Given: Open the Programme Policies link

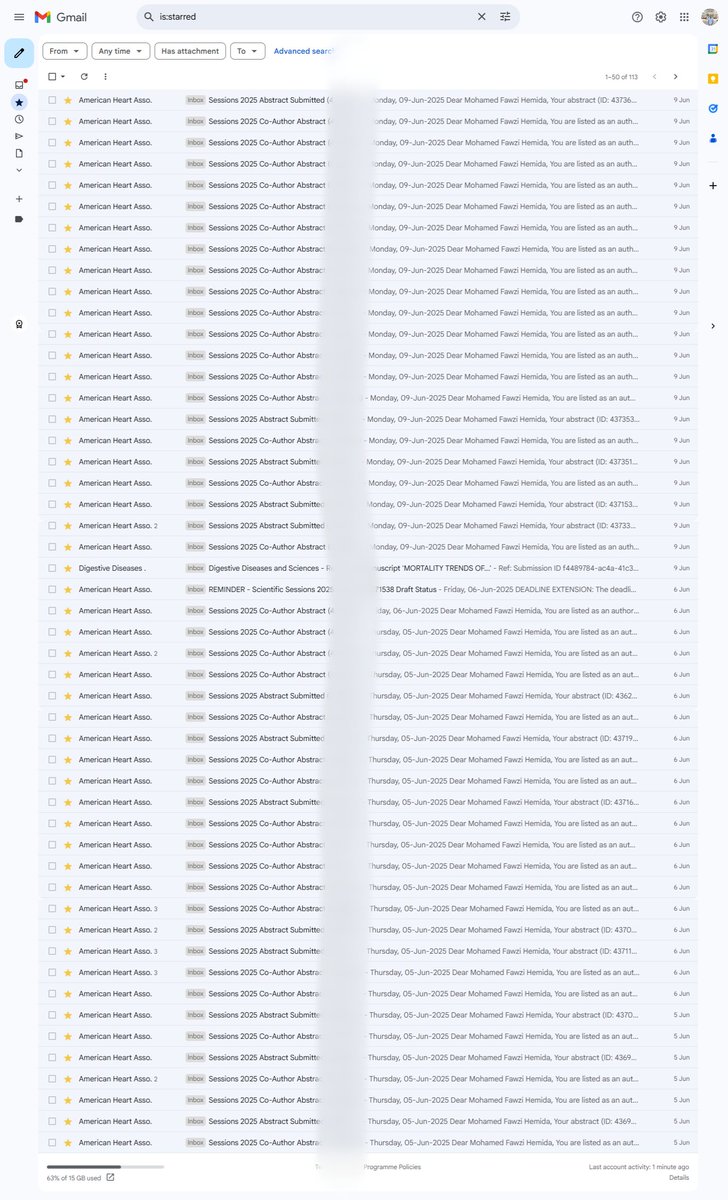Looking at the screenshot, I should [x=392, y=1167].
